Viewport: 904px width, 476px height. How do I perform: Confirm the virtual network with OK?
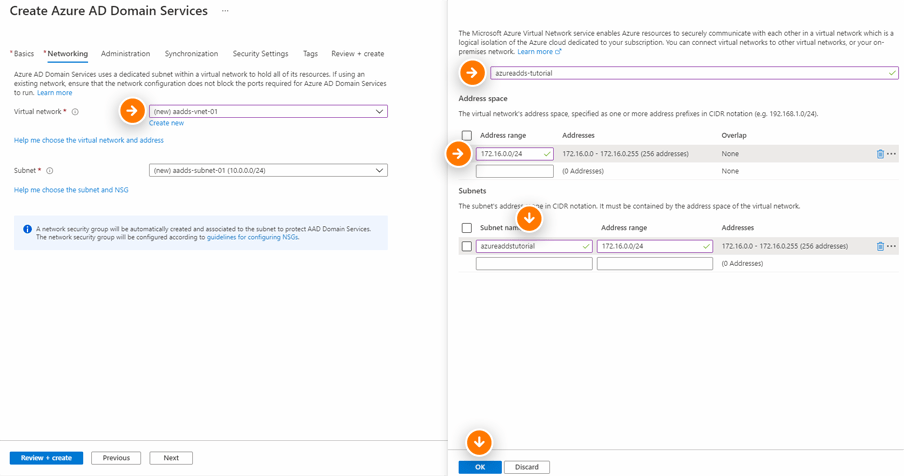pyautogui.click(x=480, y=467)
